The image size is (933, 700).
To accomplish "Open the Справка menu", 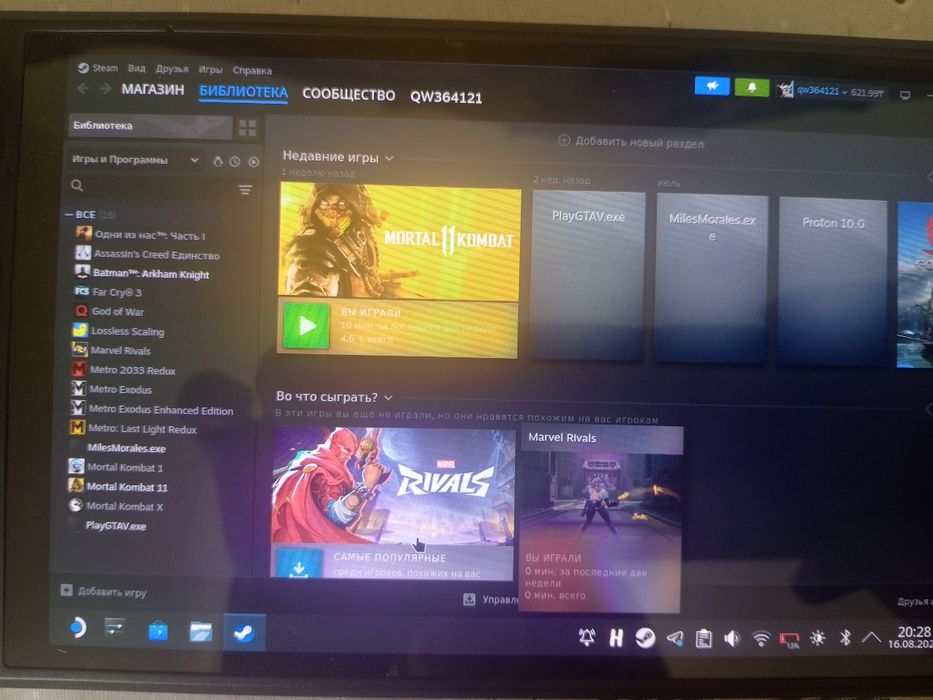I will (252, 70).
